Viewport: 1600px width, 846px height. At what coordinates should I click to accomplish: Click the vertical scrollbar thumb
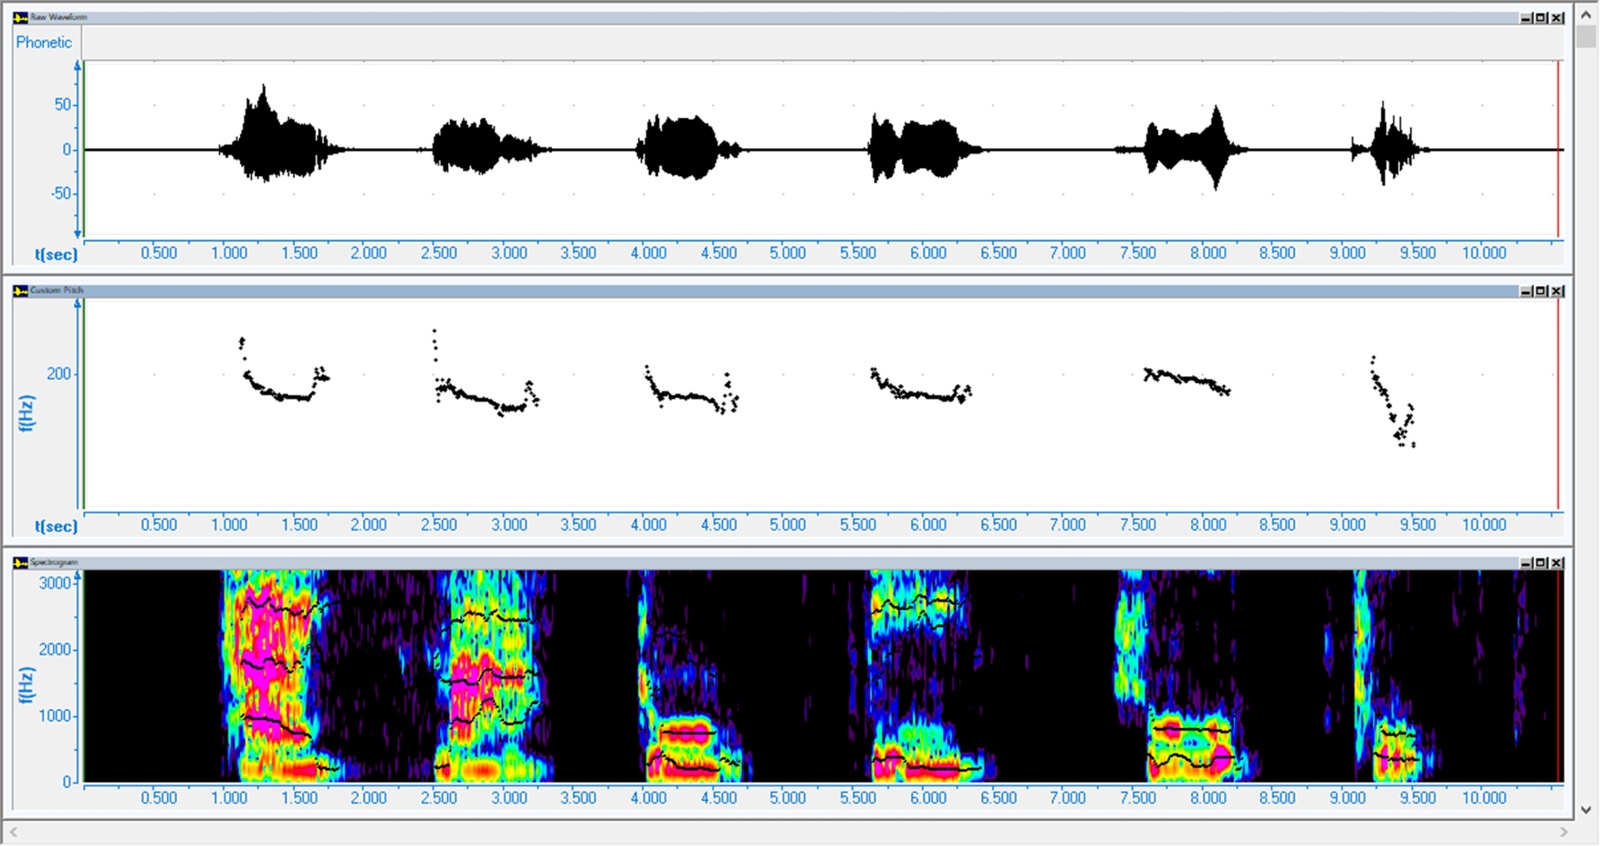coord(1586,37)
